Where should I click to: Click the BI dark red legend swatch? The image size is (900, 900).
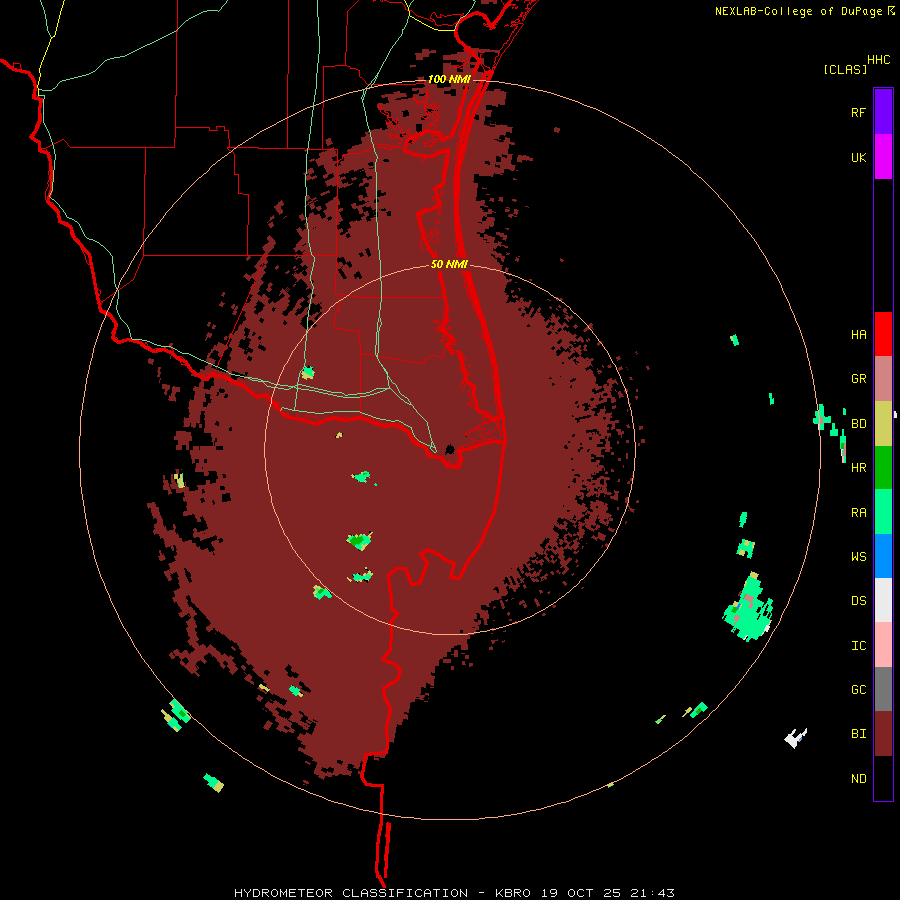click(x=883, y=734)
